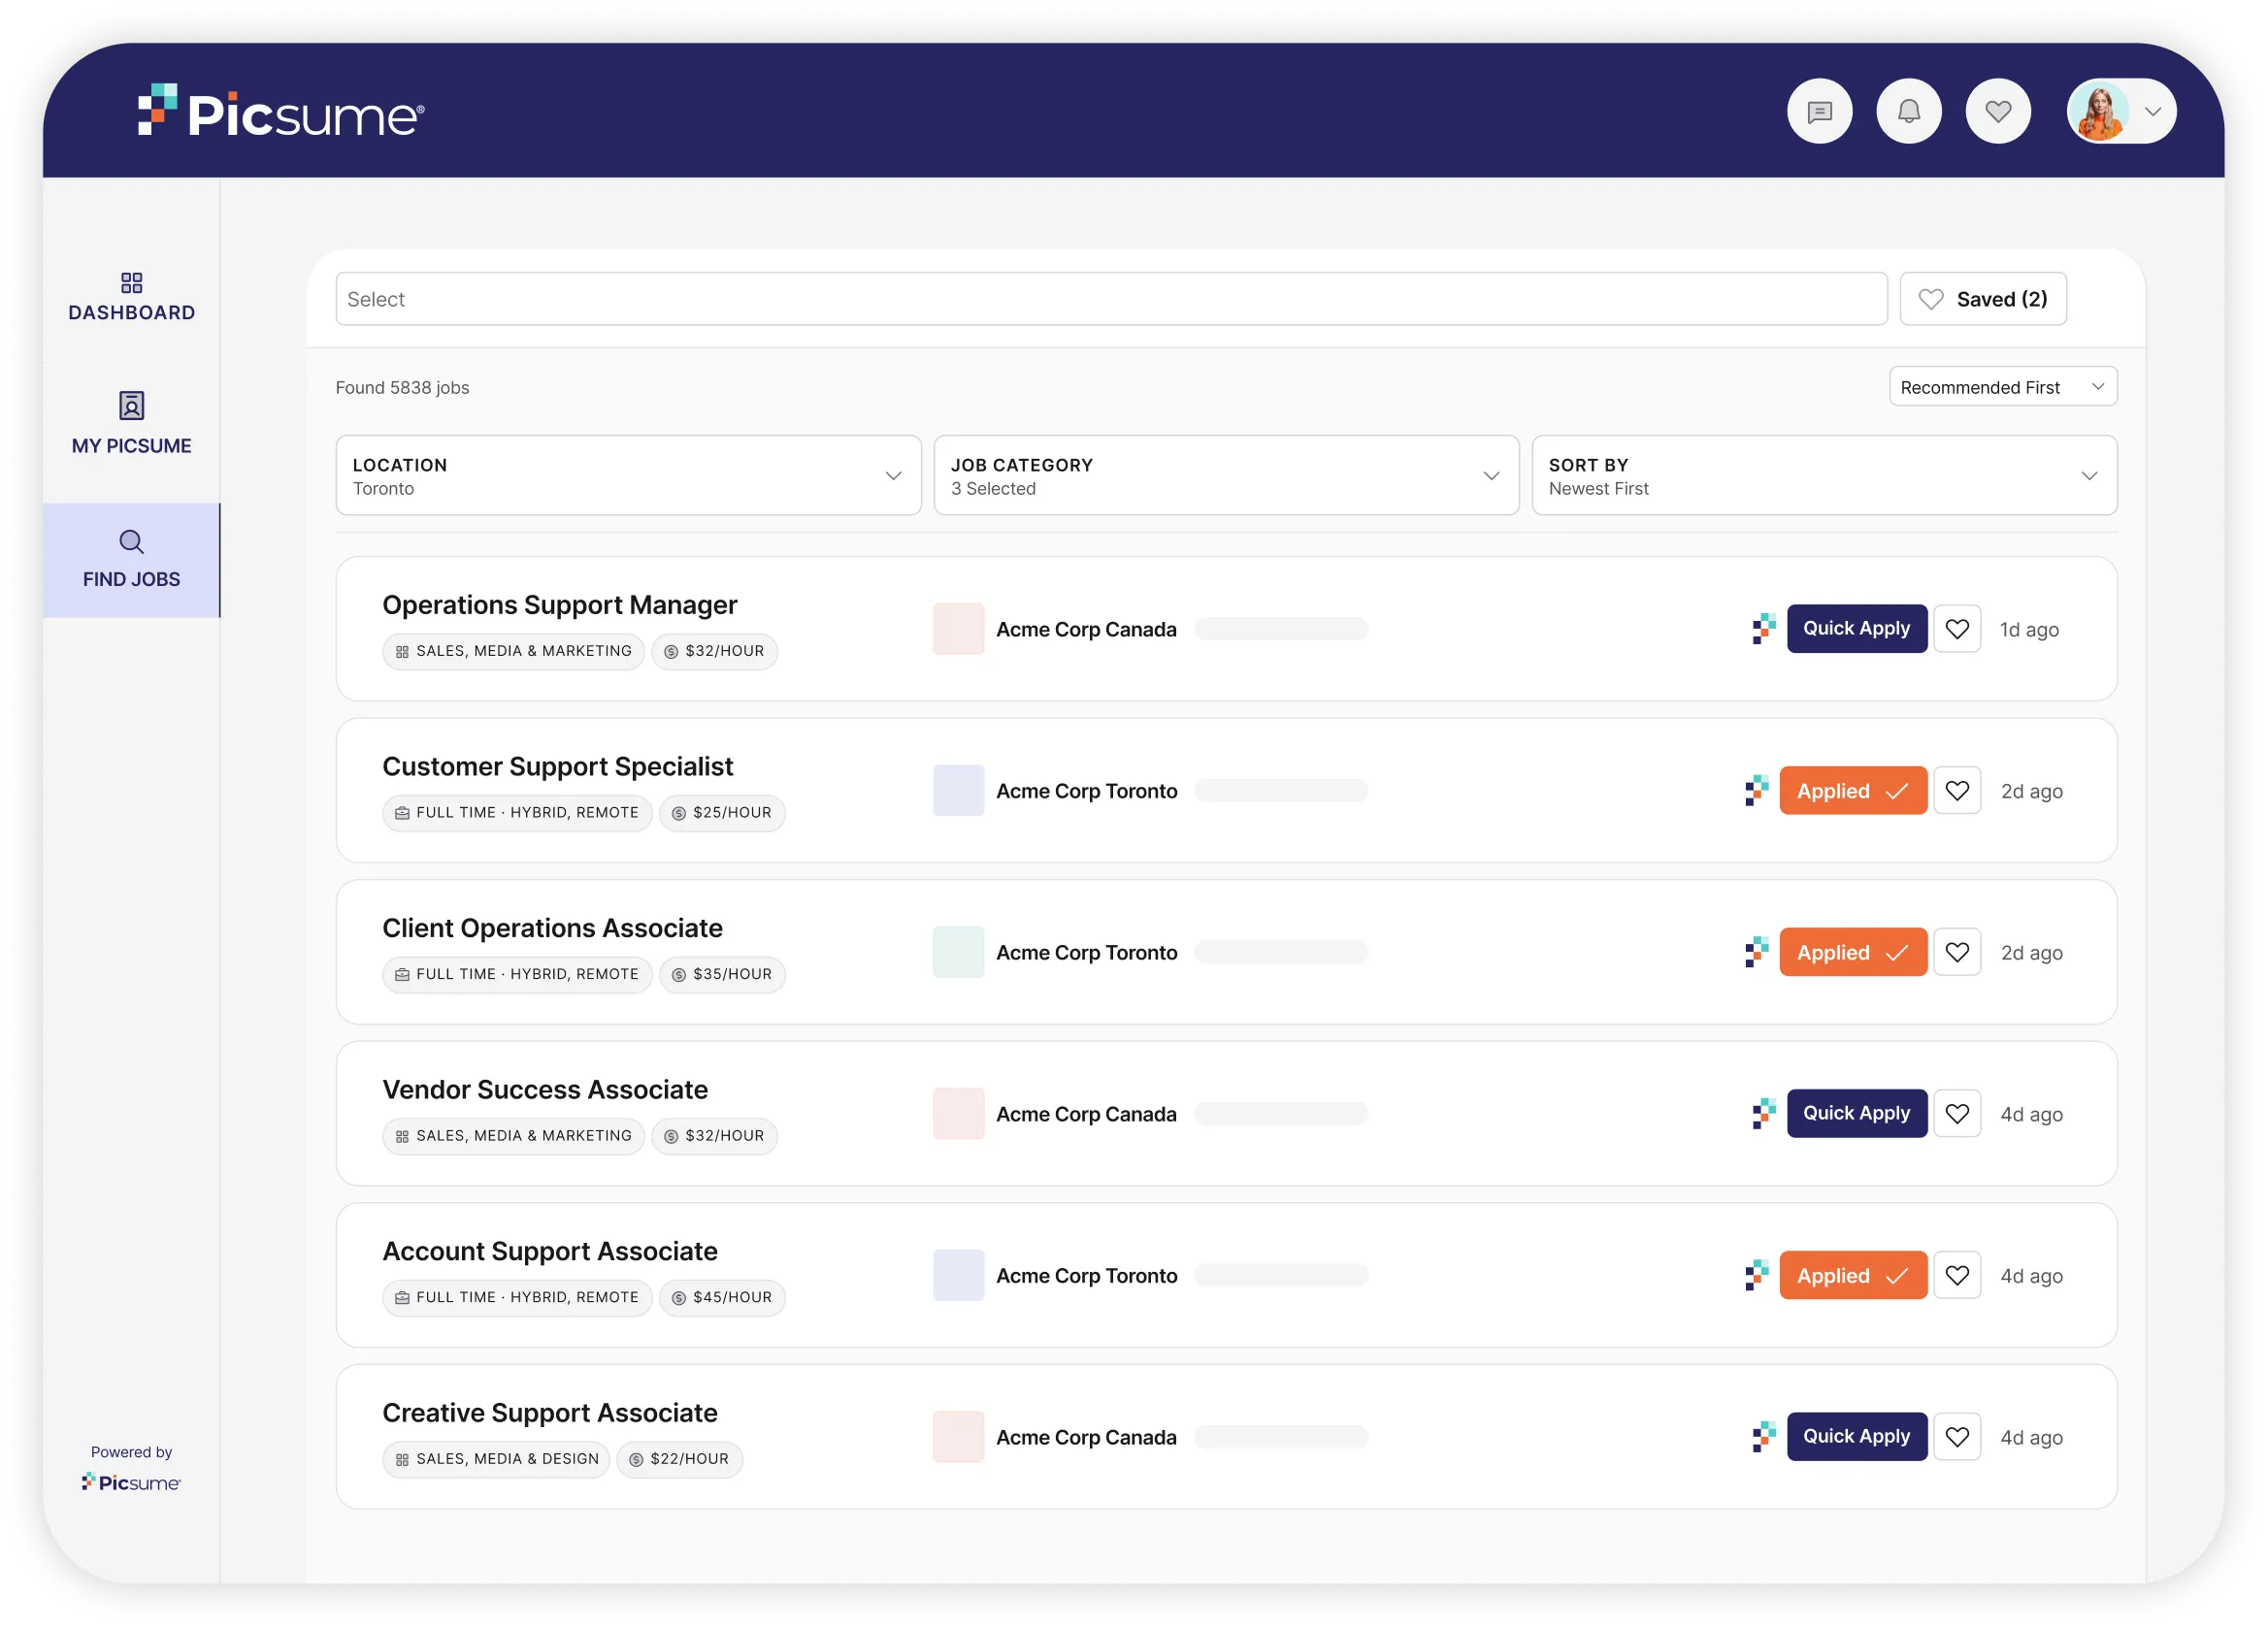Expand the Location Toronto dropdown
The width and height of the screenshot is (2268, 1627).
628,475
